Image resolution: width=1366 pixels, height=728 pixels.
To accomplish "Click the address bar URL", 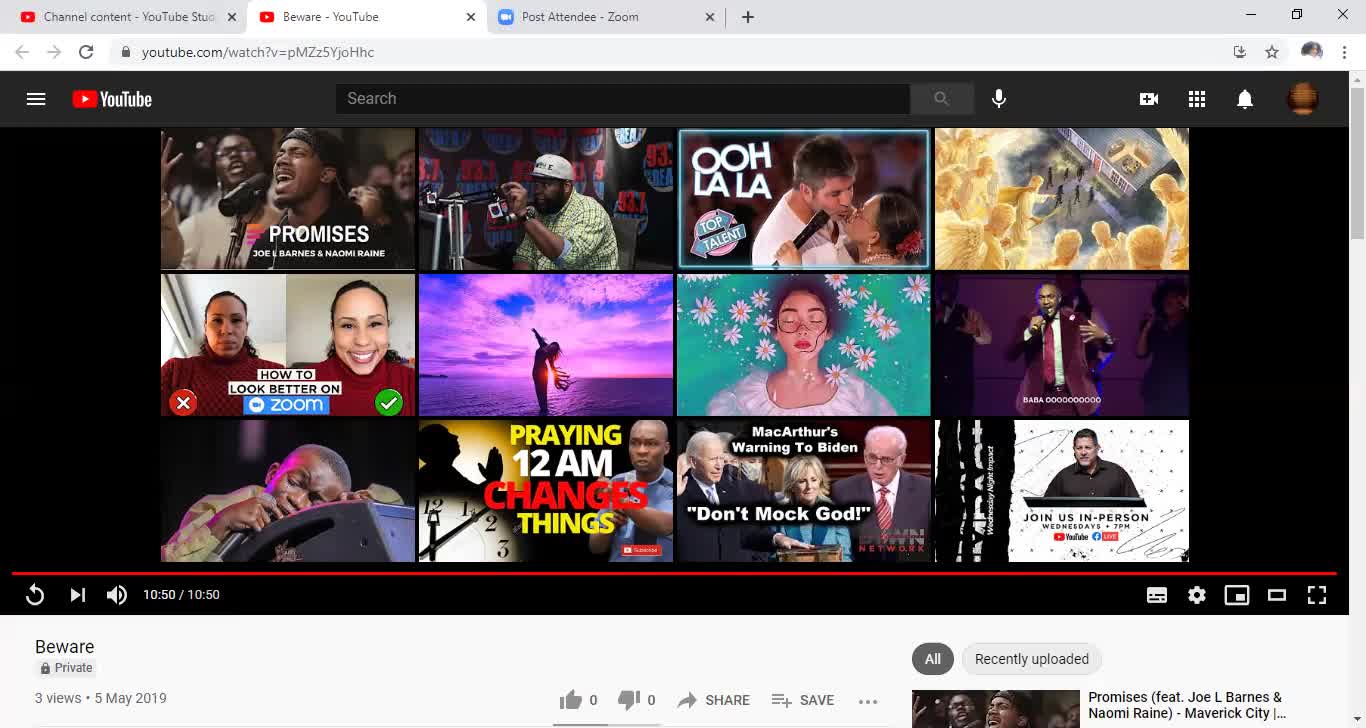I will point(258,52).
